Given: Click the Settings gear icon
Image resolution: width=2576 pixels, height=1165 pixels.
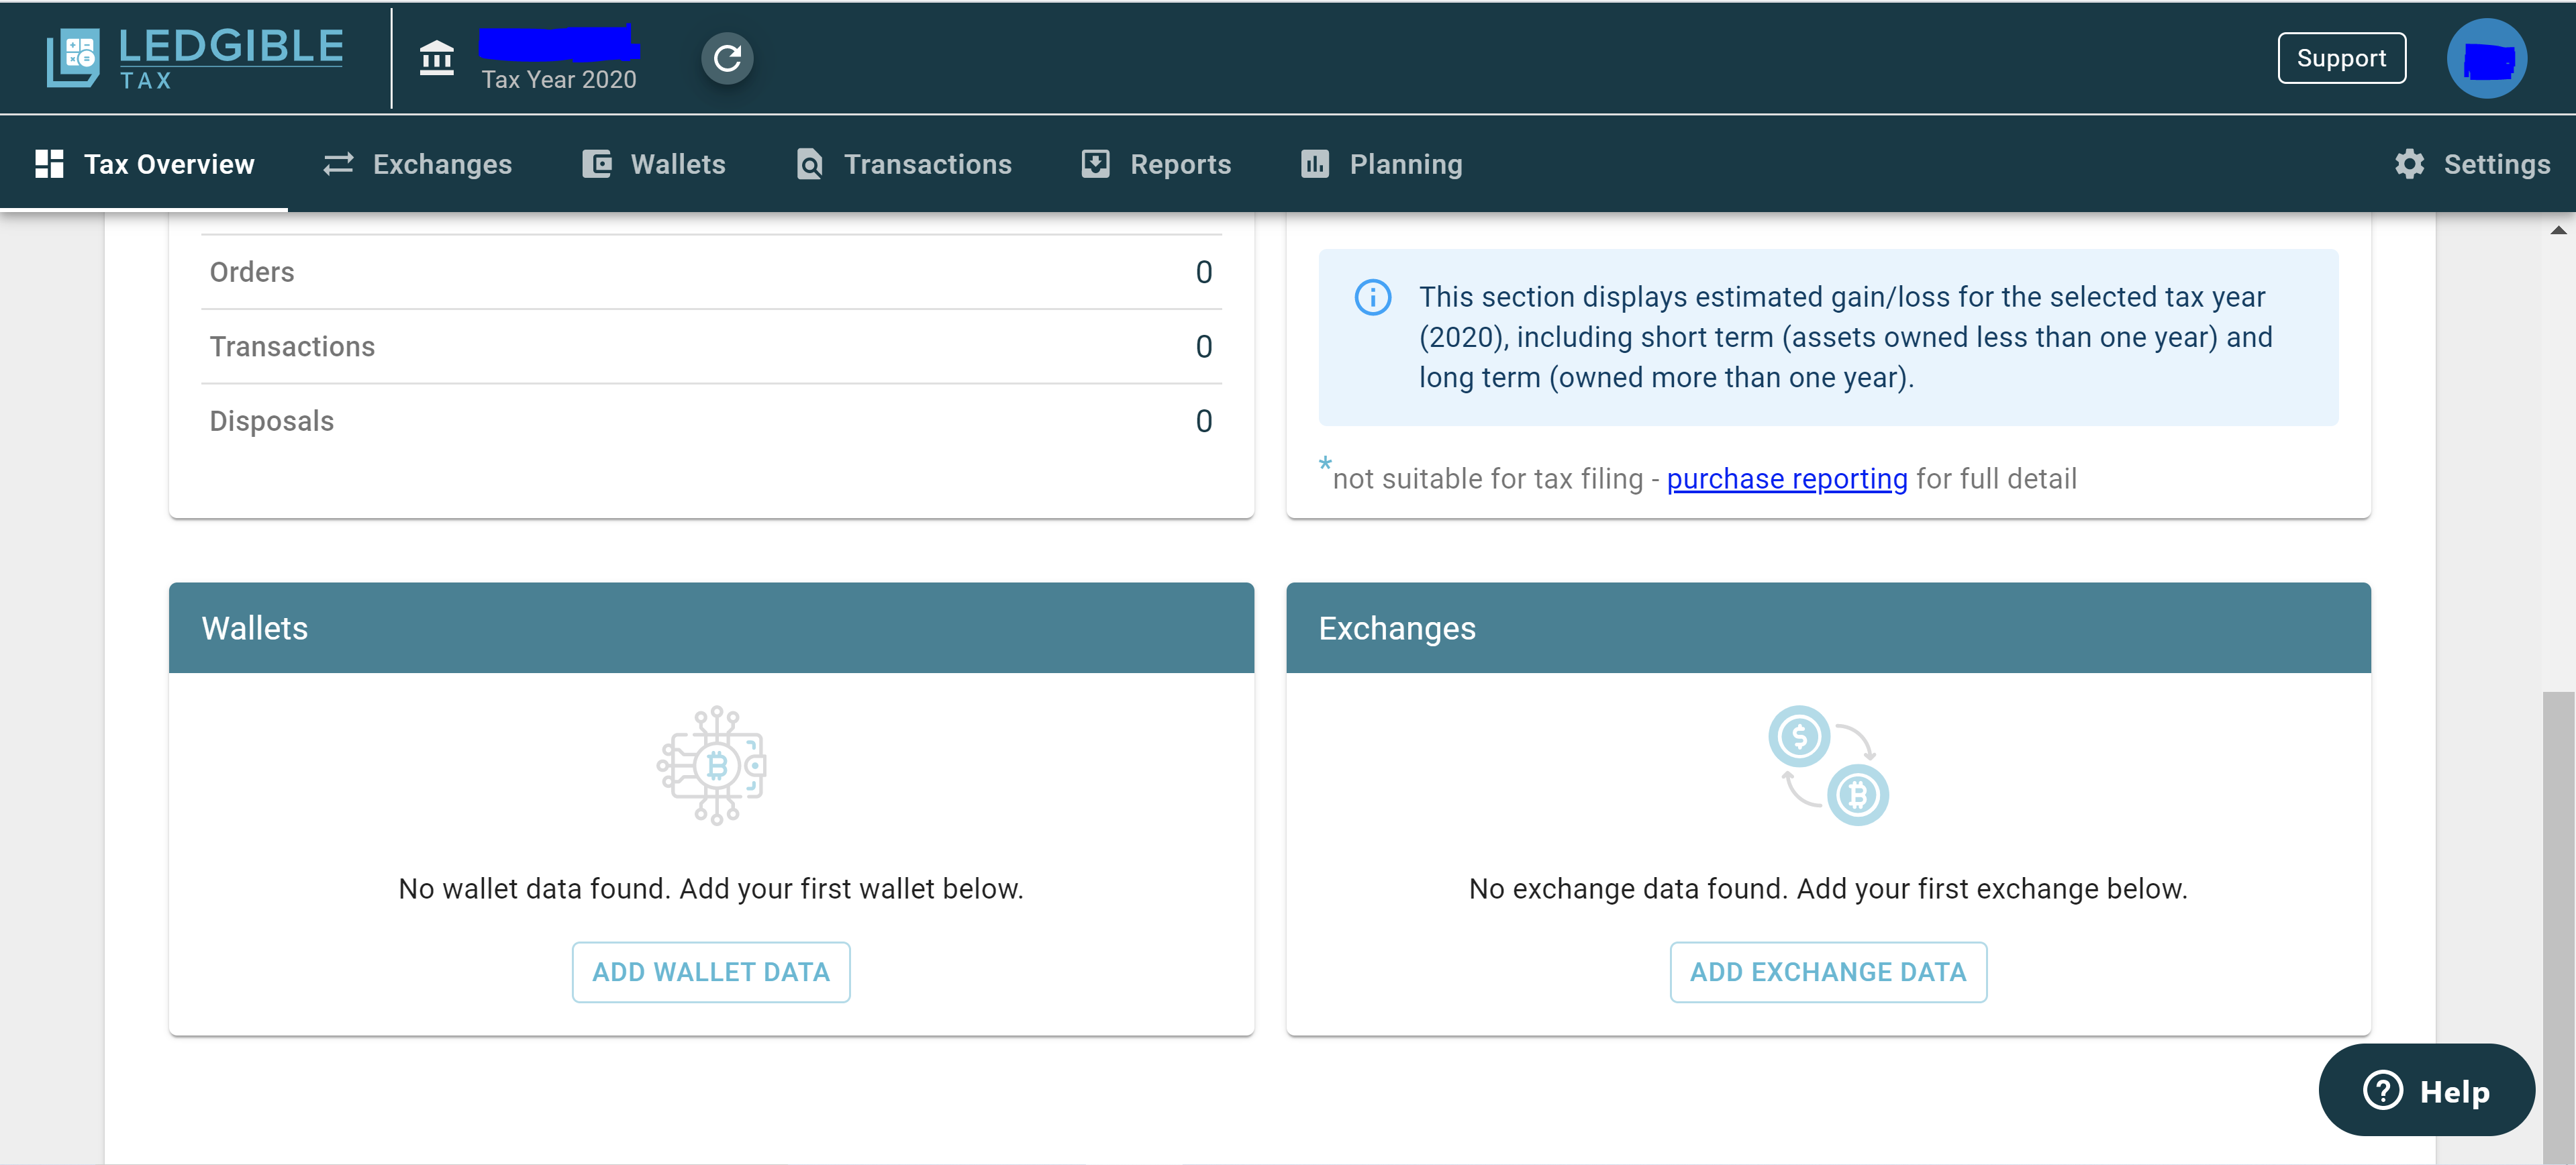Looking at the screenshot, I should click(2409, 164).
